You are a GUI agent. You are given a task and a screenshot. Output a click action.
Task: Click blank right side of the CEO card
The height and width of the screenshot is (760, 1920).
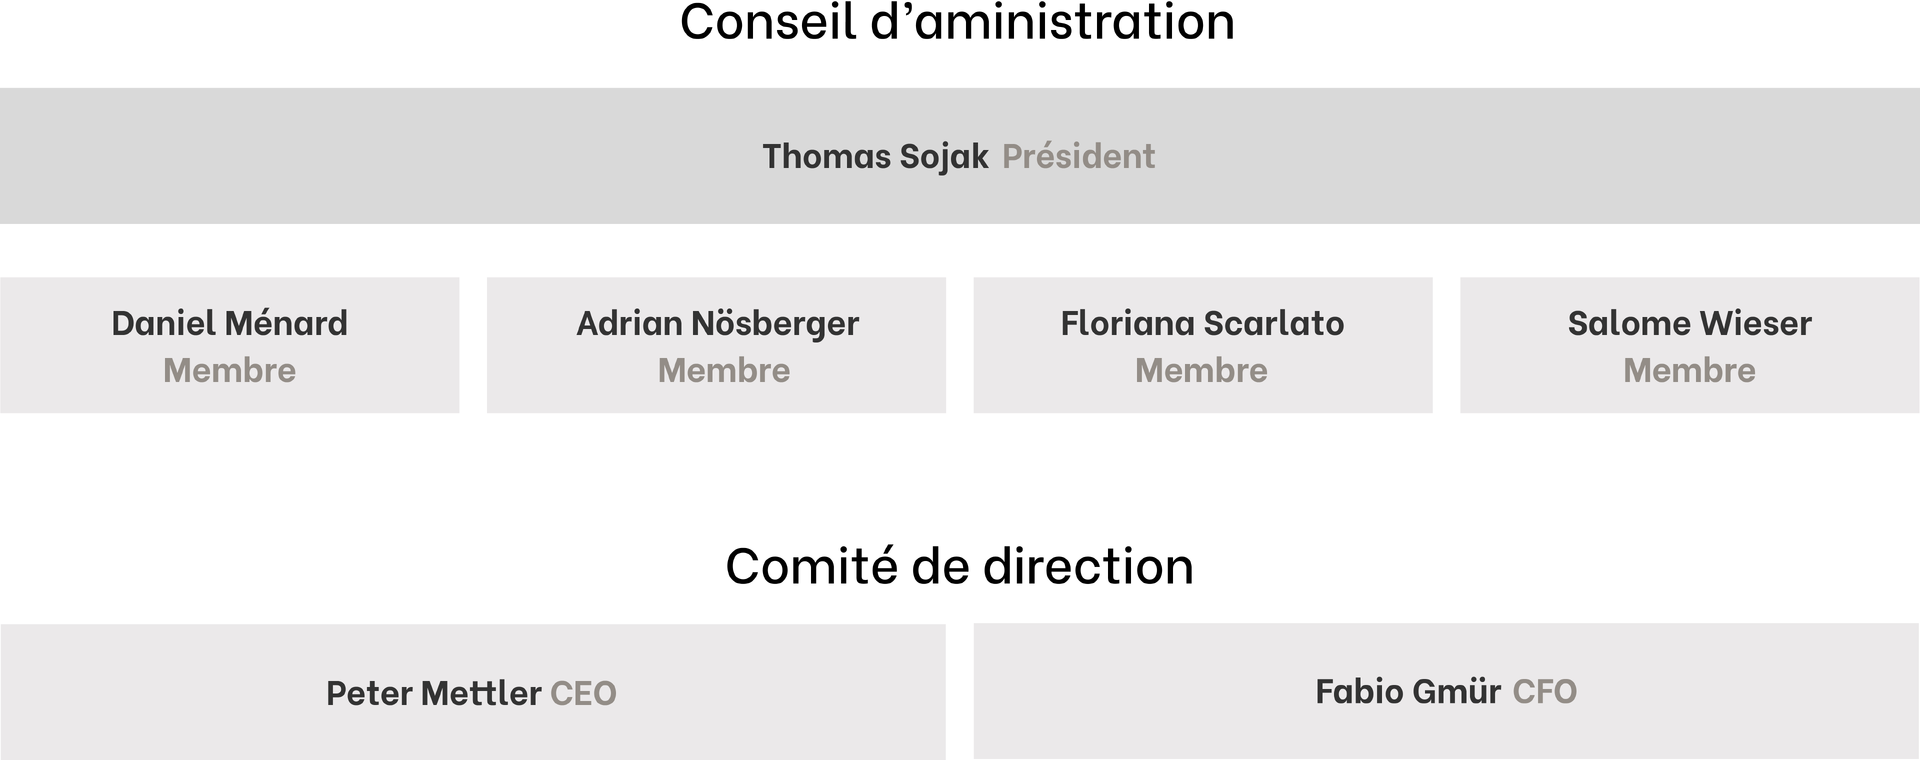pos(800,692)
